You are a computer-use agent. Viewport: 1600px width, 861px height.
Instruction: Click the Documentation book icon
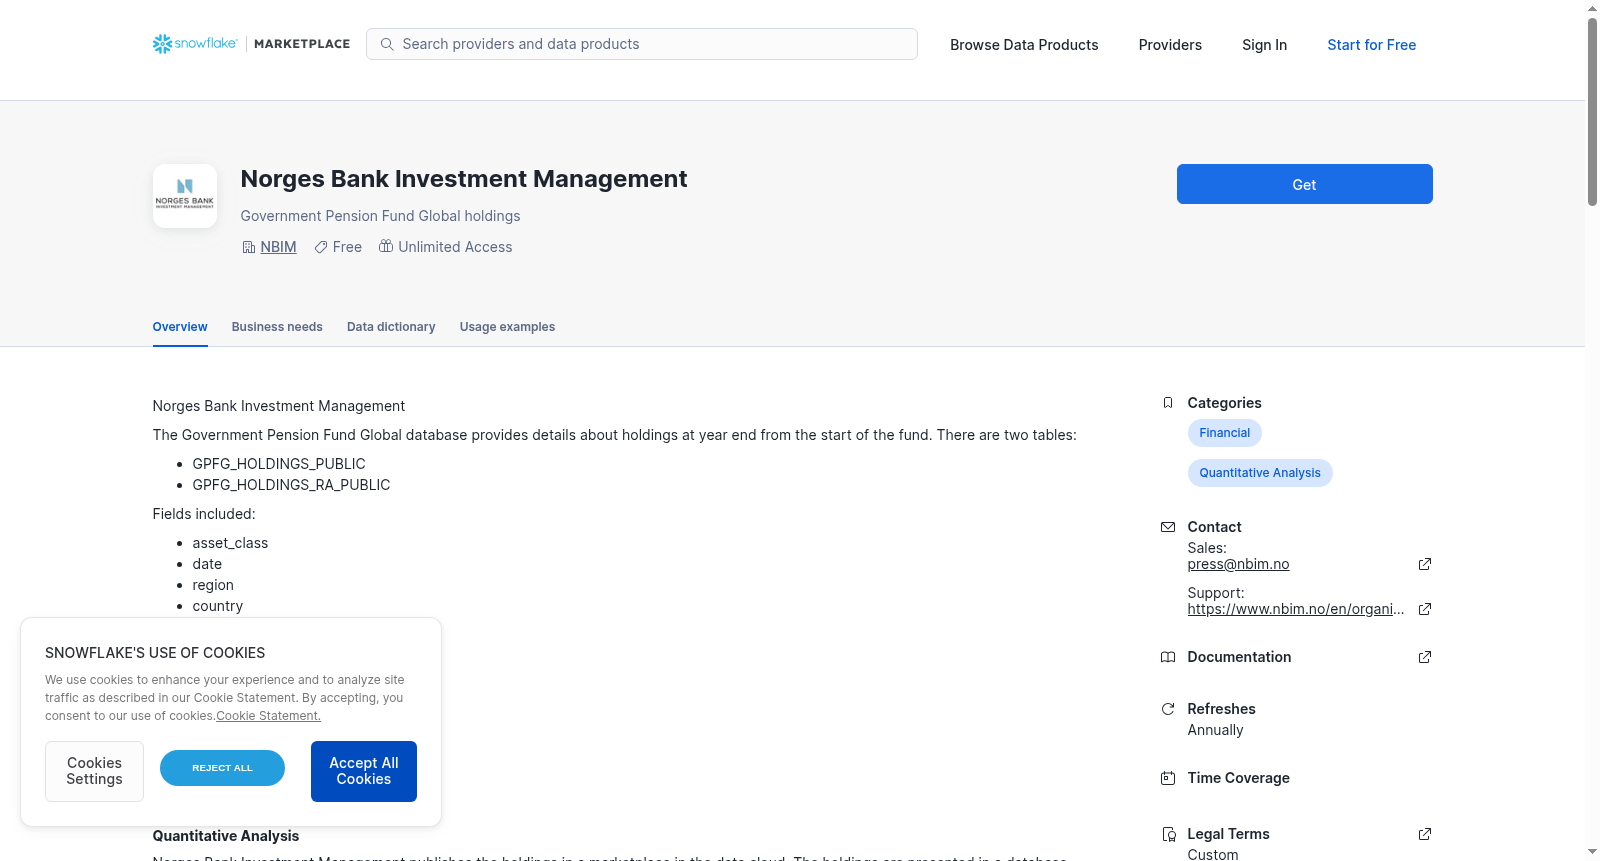coord(1168,657)
